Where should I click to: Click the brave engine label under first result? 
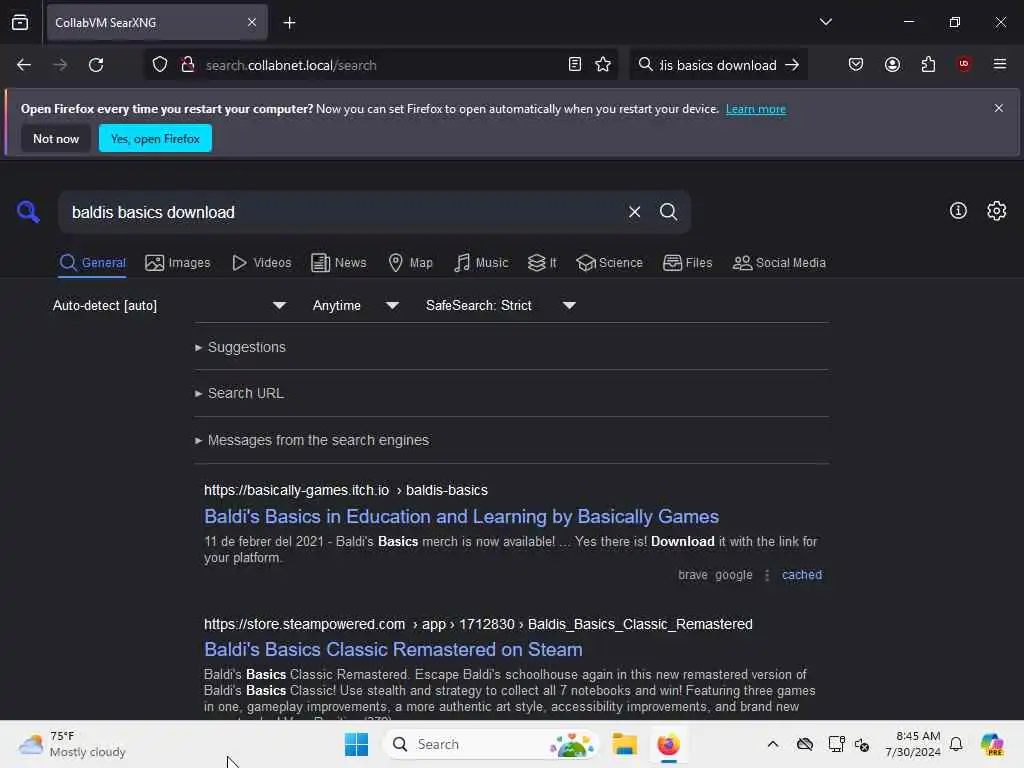tap(692, 575)
